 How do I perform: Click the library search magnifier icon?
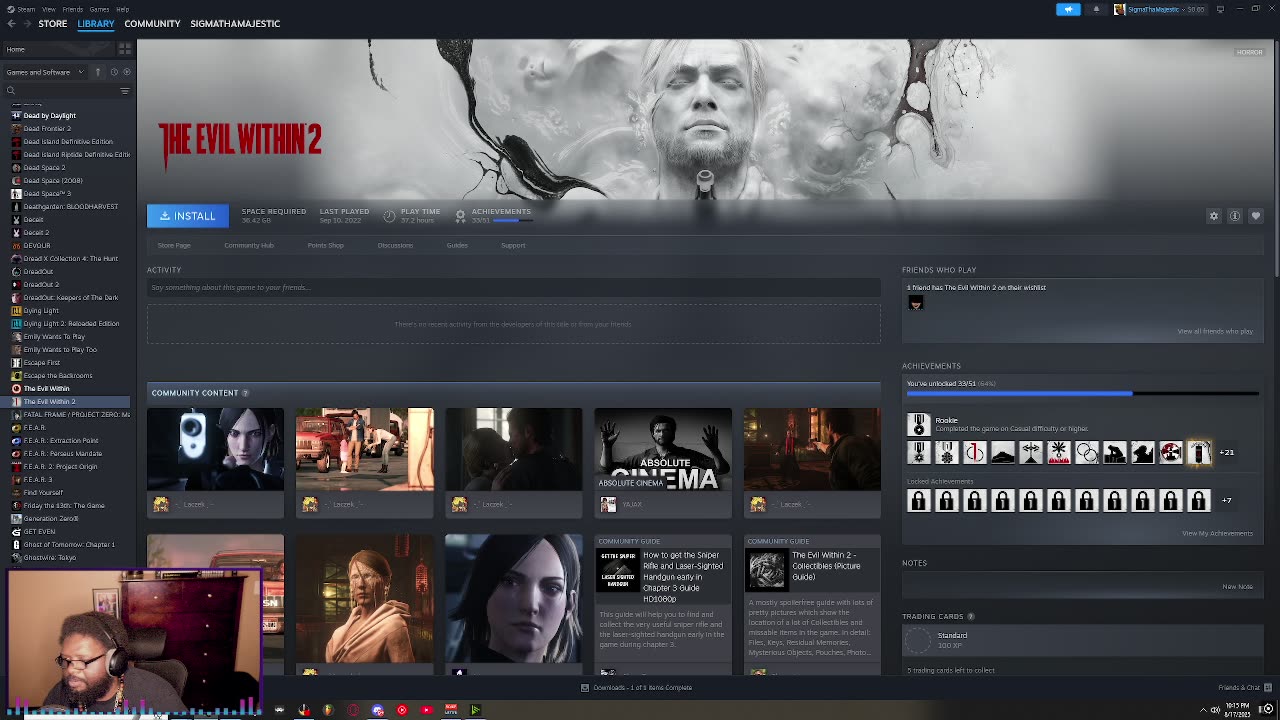click(11, 90)
